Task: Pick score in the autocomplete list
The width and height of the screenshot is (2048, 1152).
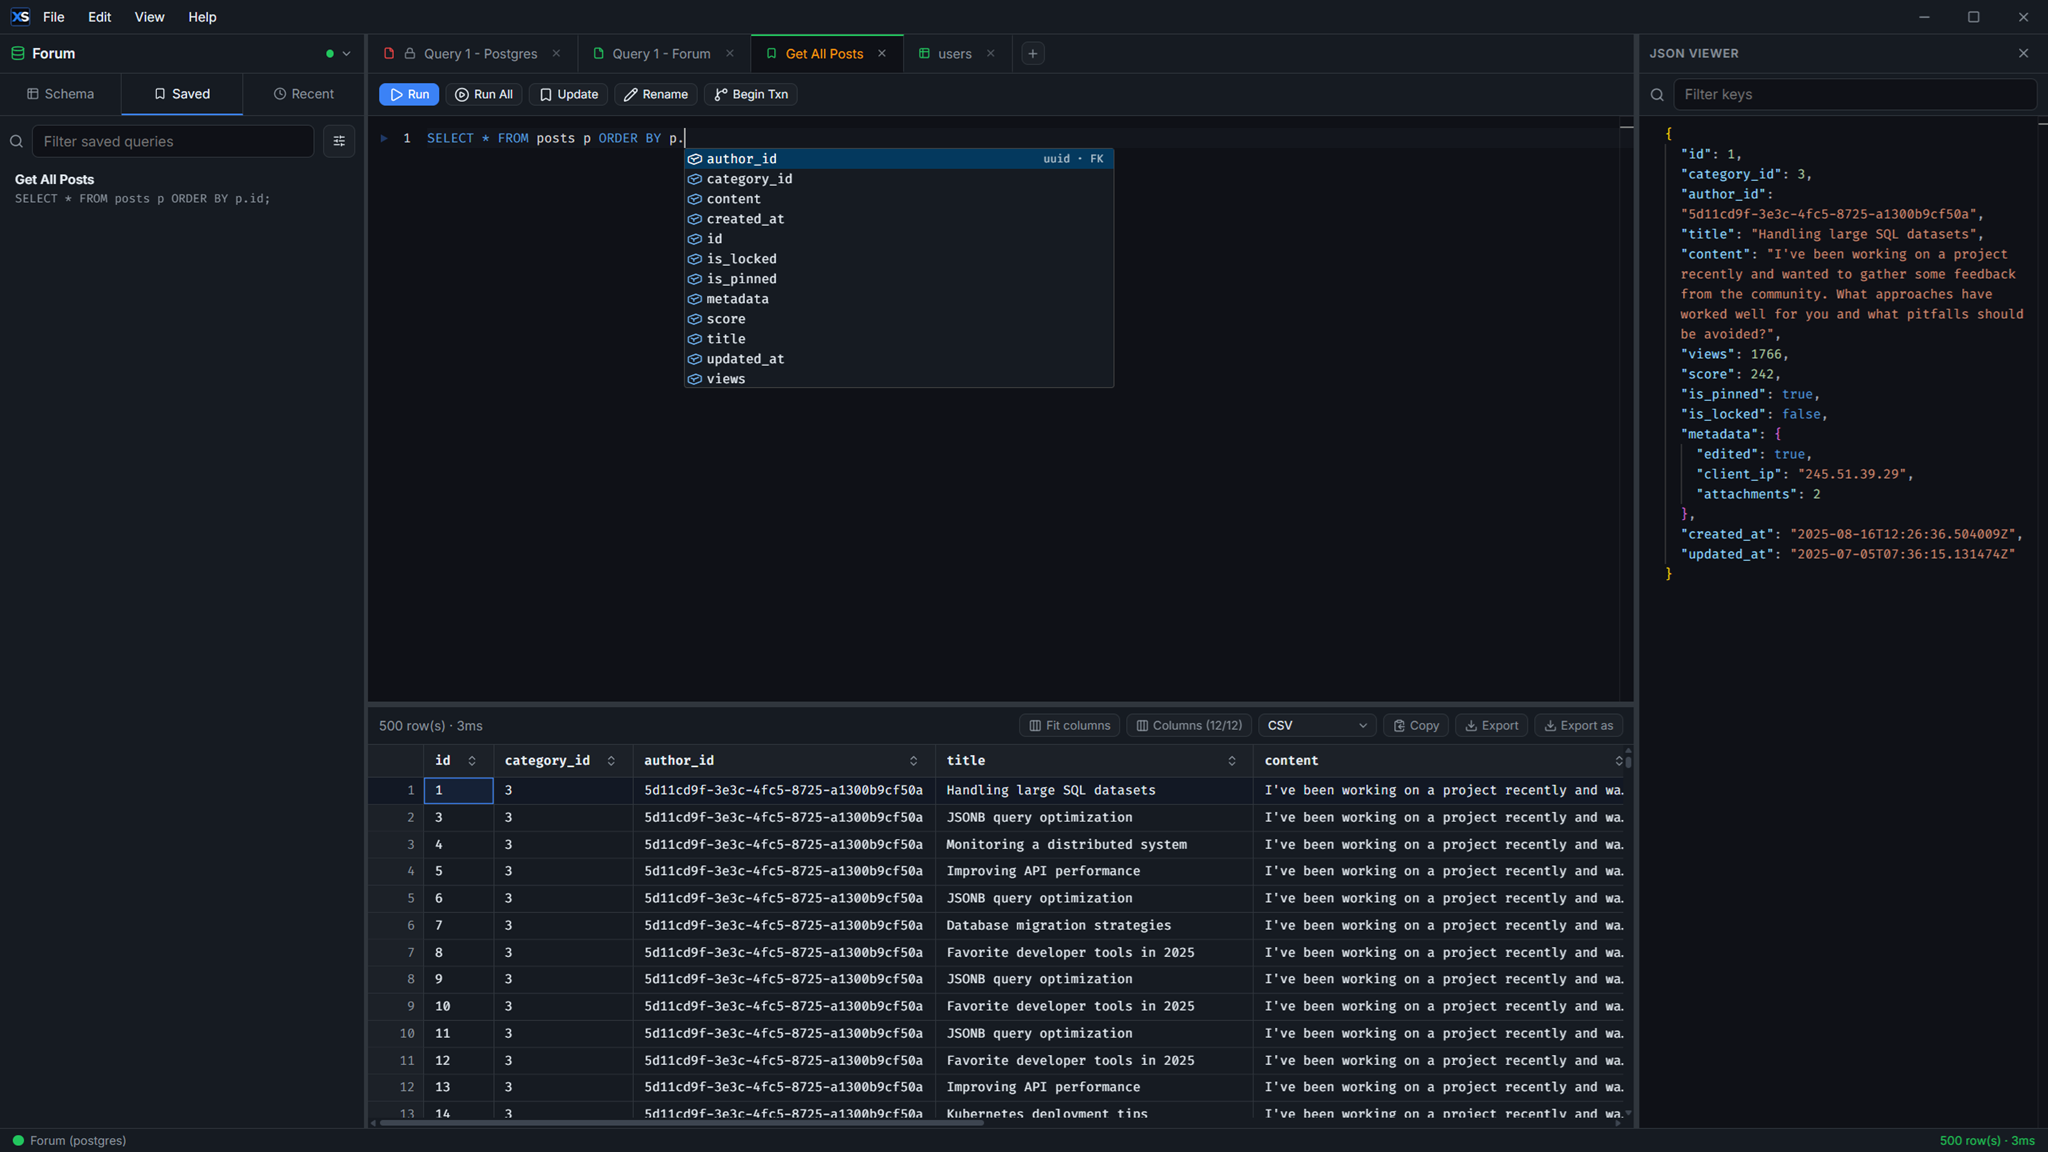Action: (898, 319)
